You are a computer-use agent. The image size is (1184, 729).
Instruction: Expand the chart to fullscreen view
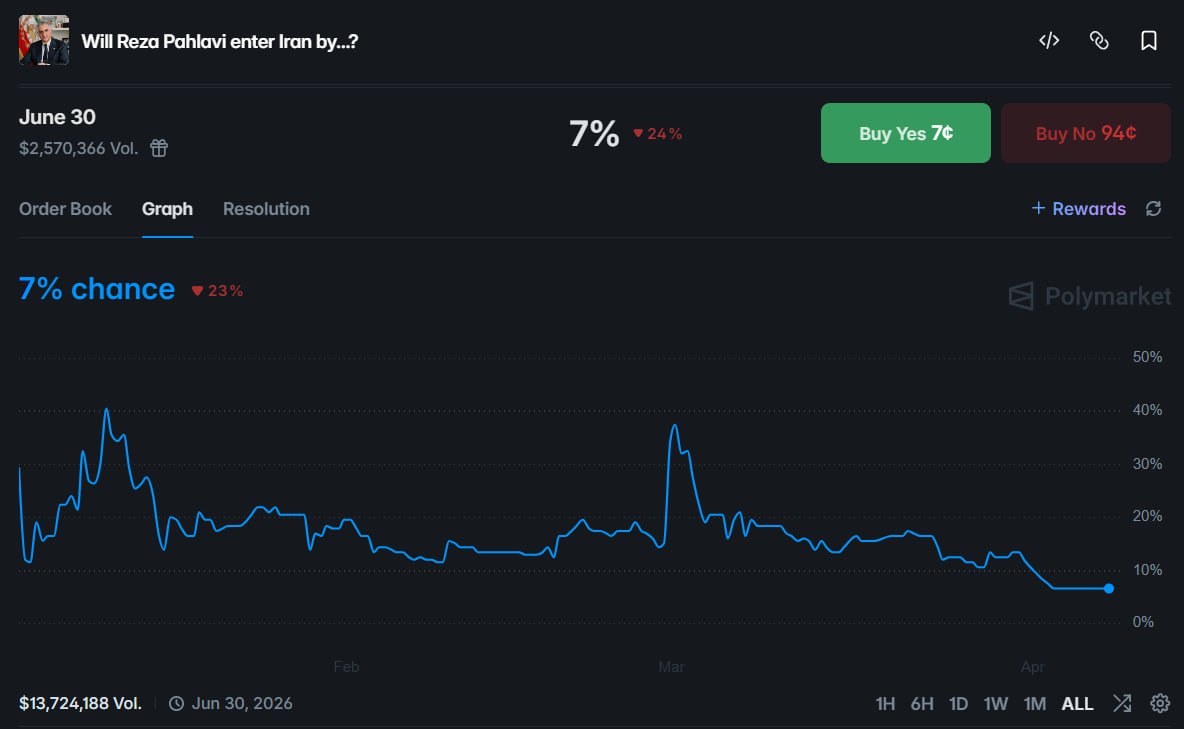tap(1121, 703)
